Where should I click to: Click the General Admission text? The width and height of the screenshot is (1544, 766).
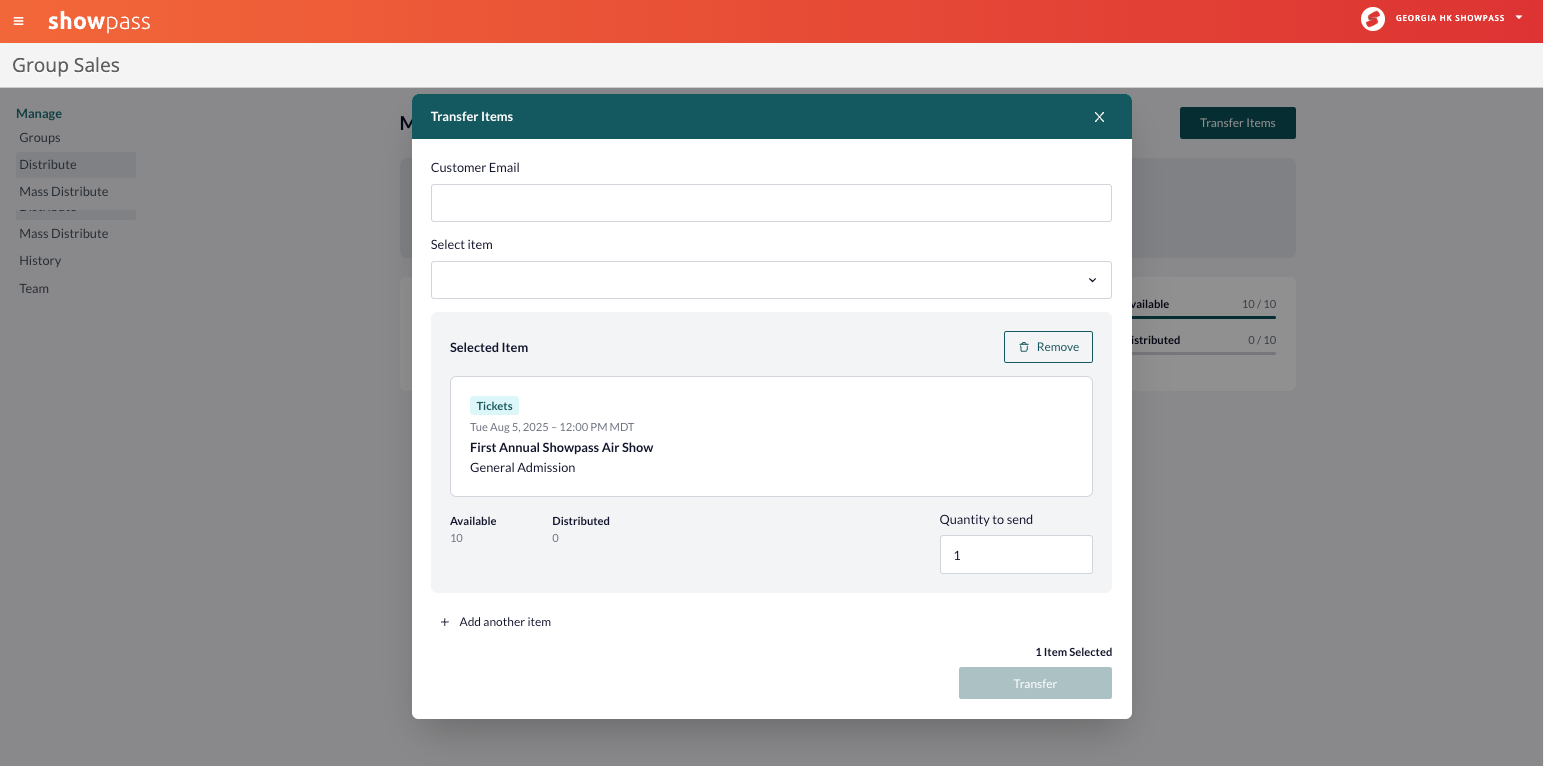tap(523, 467)
